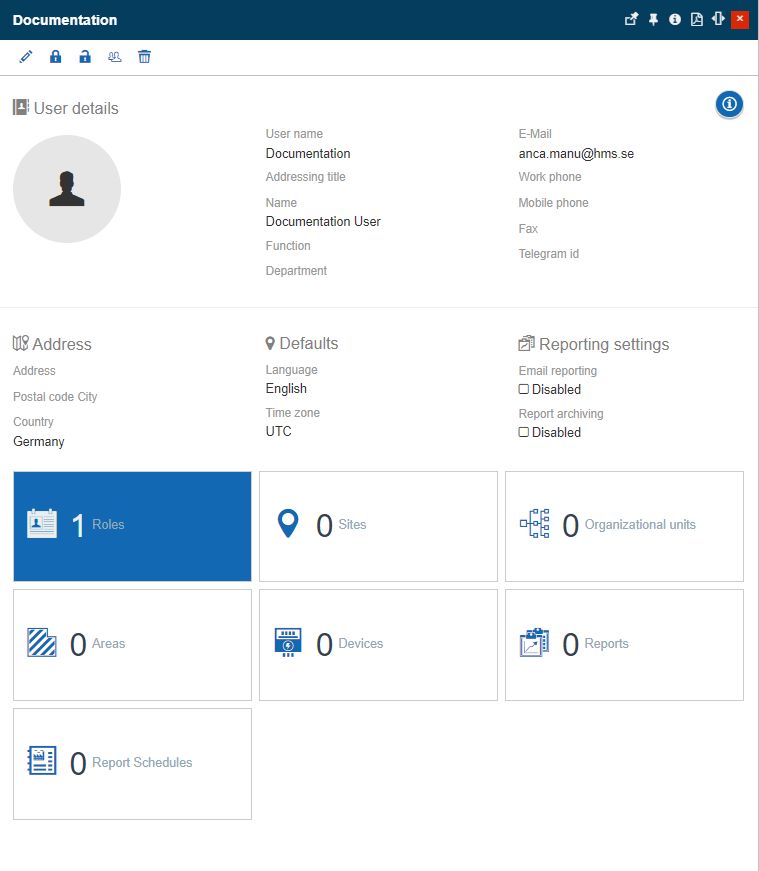
Task: Click the trash can delete icon
Action: coord(144,57)
